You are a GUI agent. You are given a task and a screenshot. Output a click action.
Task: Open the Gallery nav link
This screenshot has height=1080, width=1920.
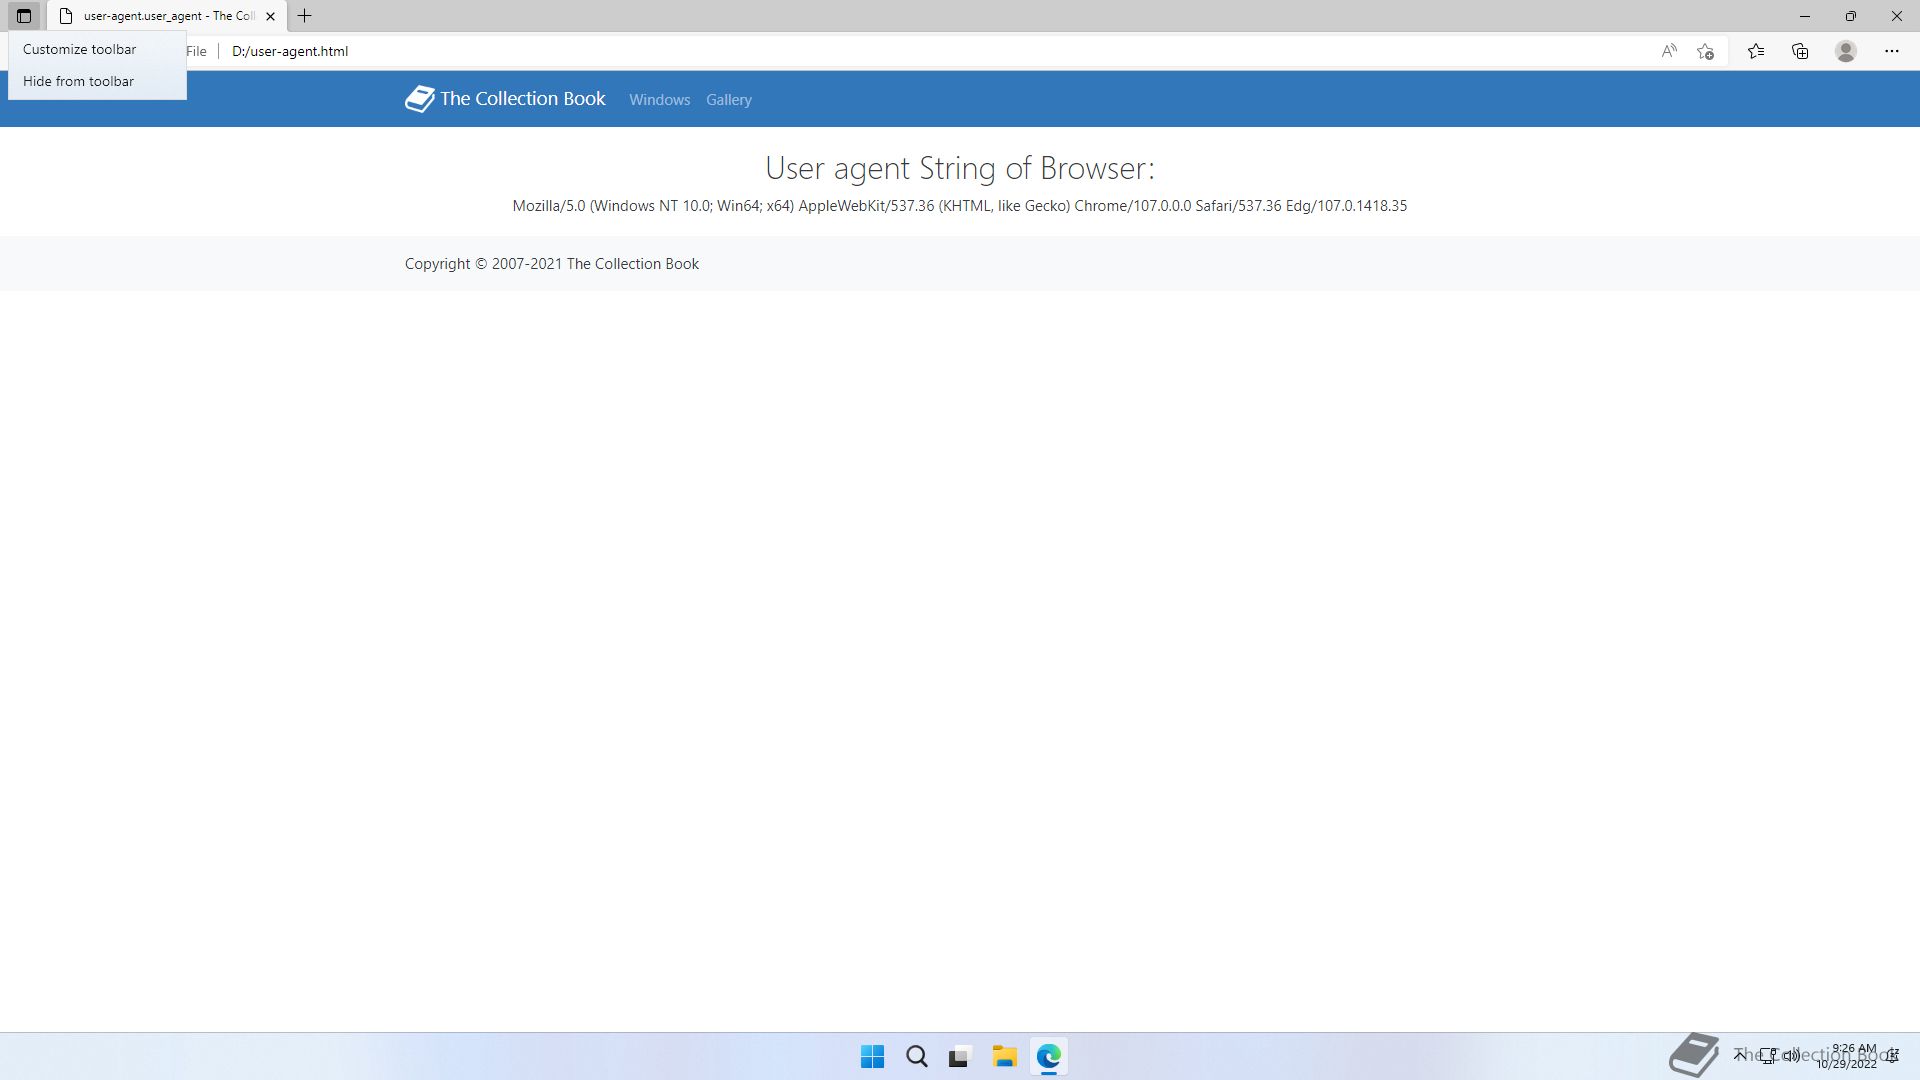(x=728, y=100)
